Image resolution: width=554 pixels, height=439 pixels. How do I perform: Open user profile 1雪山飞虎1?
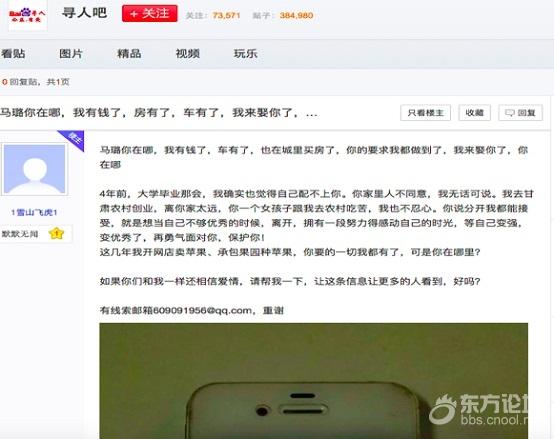pos(34,212)
